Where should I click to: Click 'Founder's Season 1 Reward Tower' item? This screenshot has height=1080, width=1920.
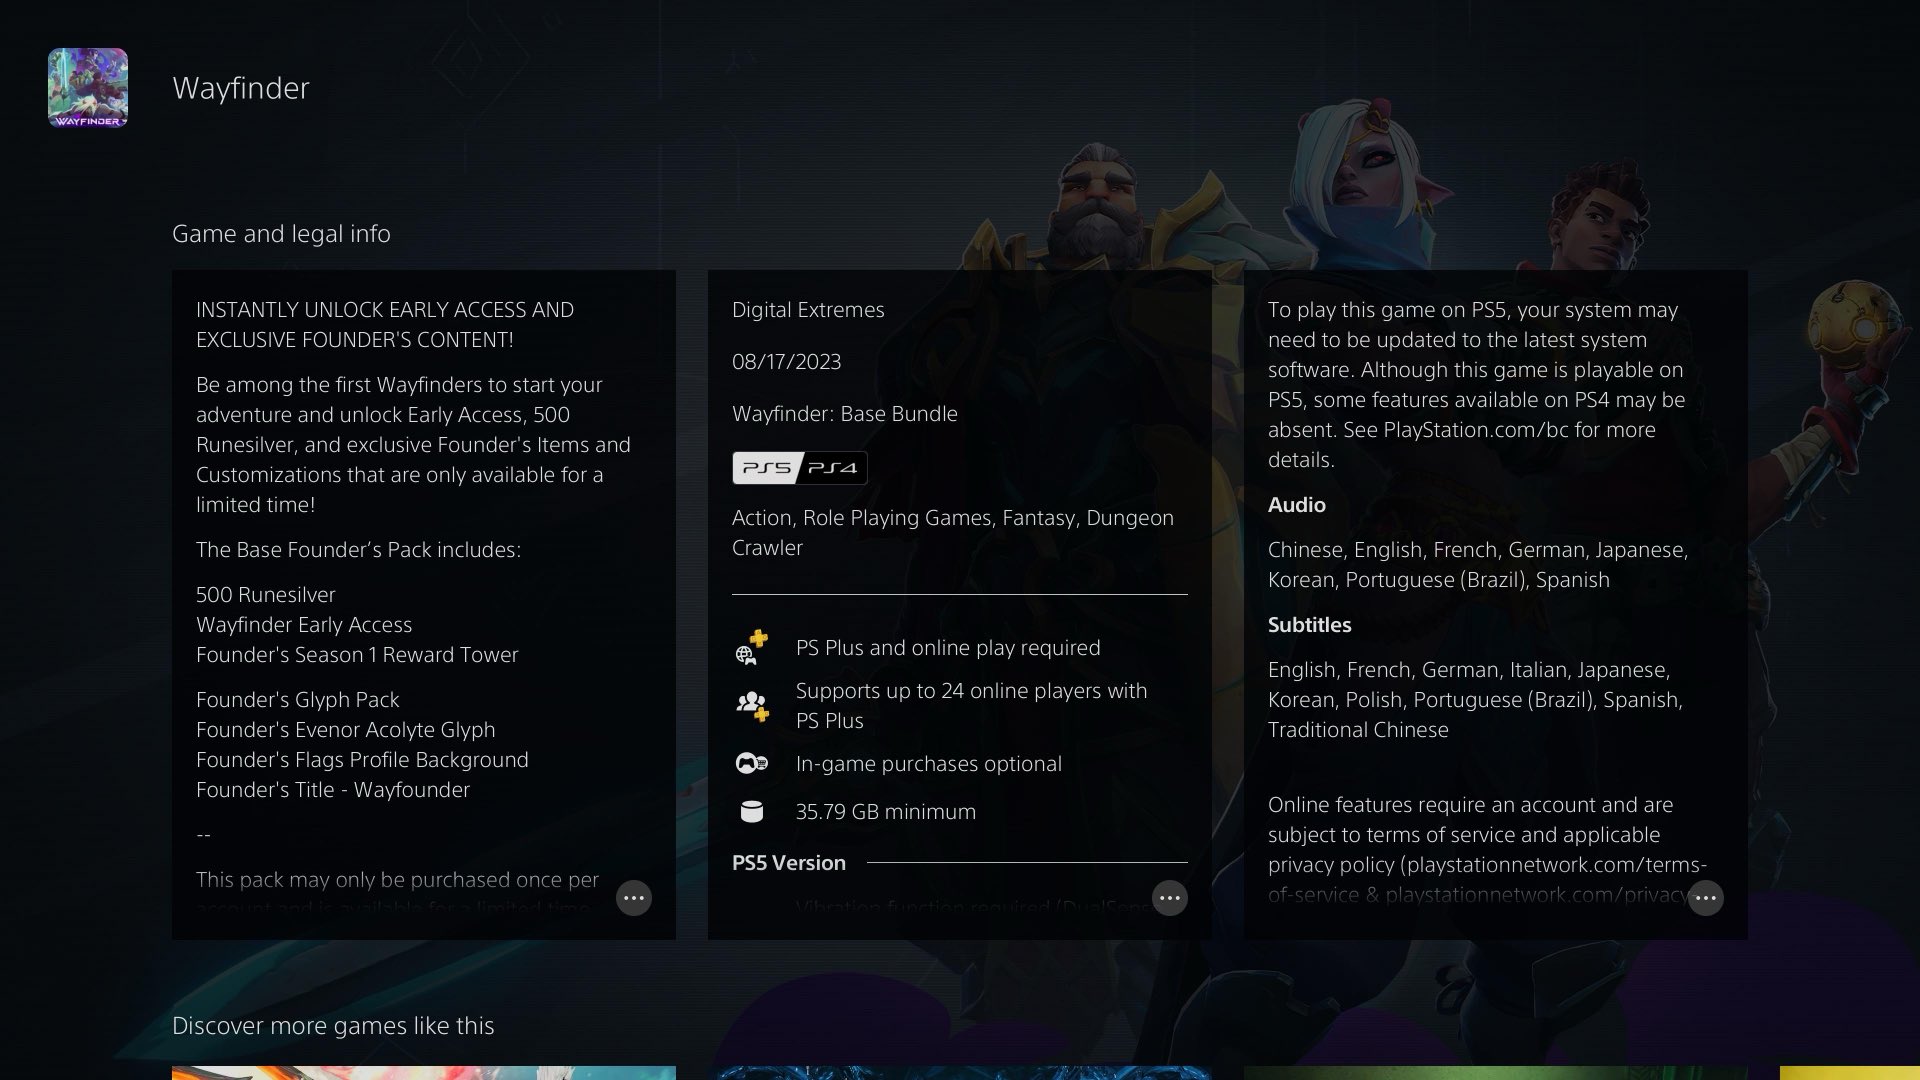coord(357,655)
